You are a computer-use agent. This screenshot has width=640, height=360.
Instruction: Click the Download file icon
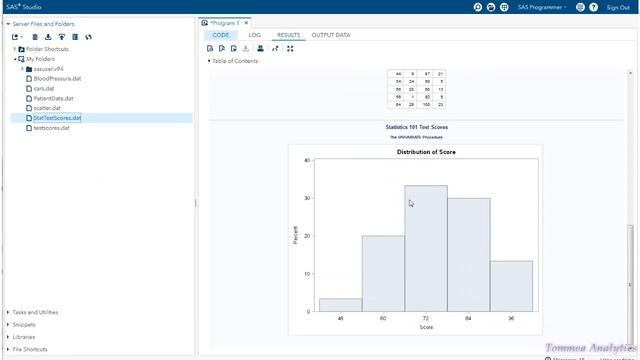[x=48, y=37]
